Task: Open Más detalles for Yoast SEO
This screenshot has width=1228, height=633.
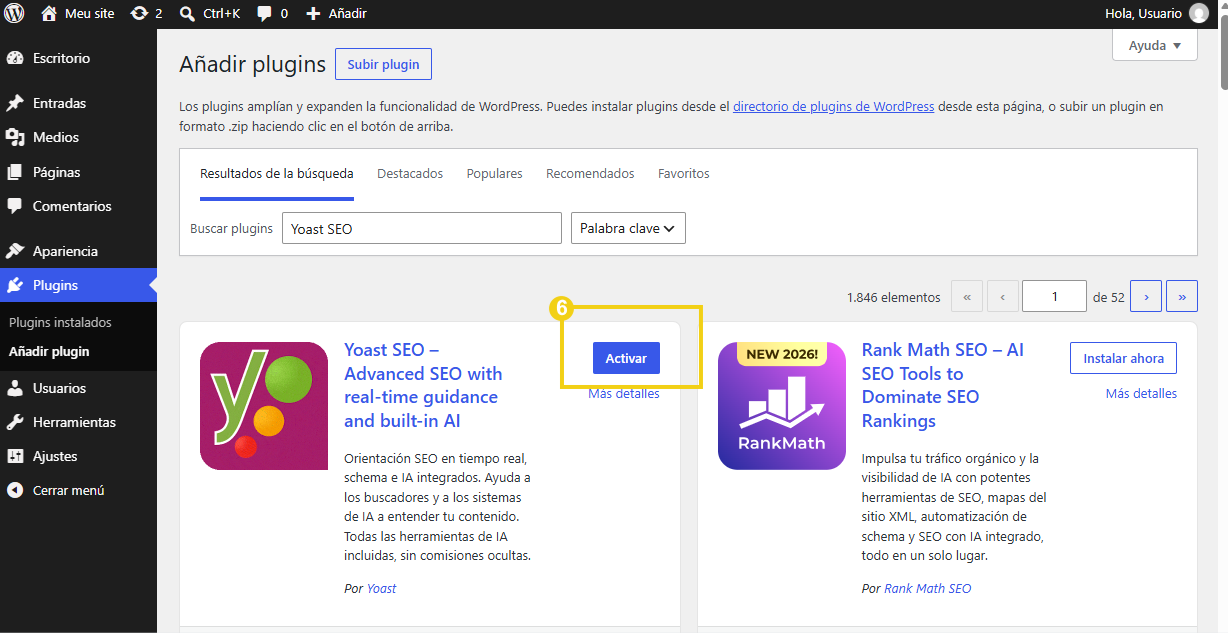Action: point(624,394)
